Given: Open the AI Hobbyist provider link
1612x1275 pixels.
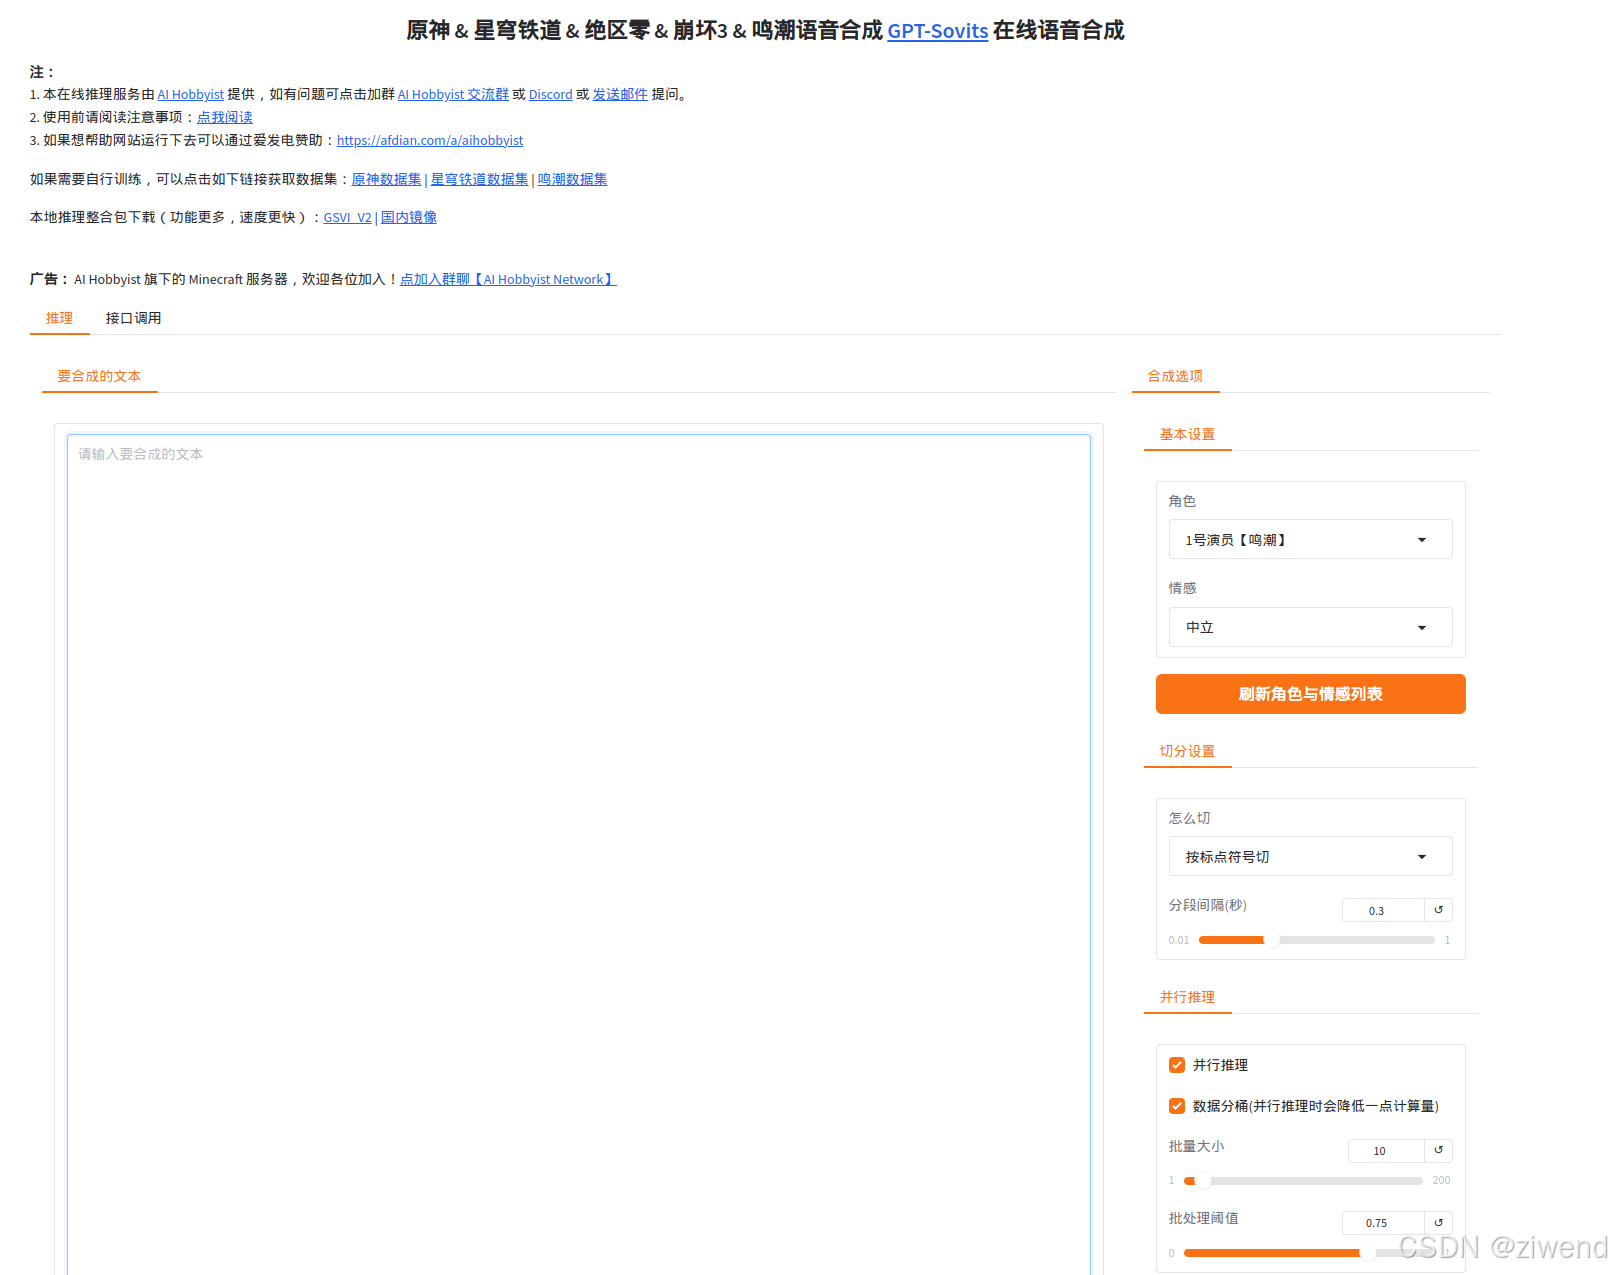Looking at the screenshot, I should 190,95.
